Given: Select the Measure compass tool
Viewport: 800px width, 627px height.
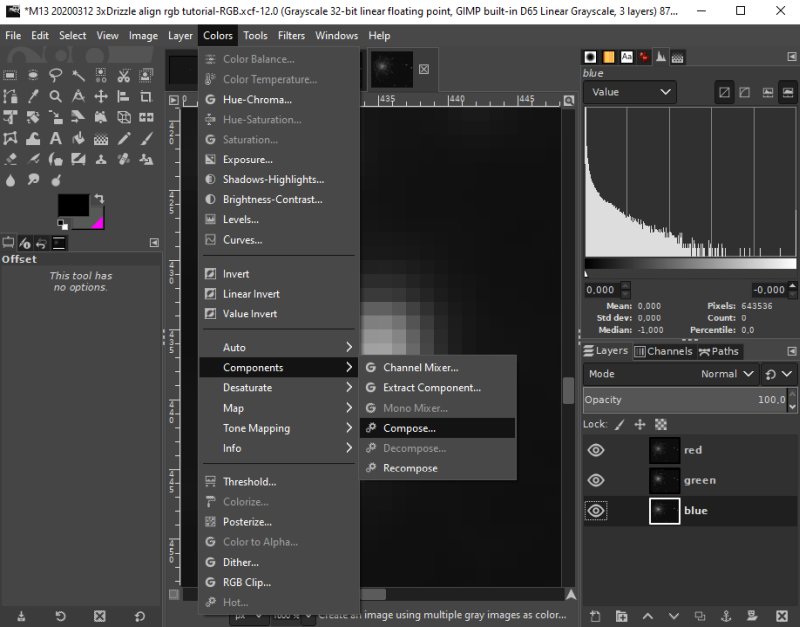Looking at the screenshot, I should click(x=78, y=96).
